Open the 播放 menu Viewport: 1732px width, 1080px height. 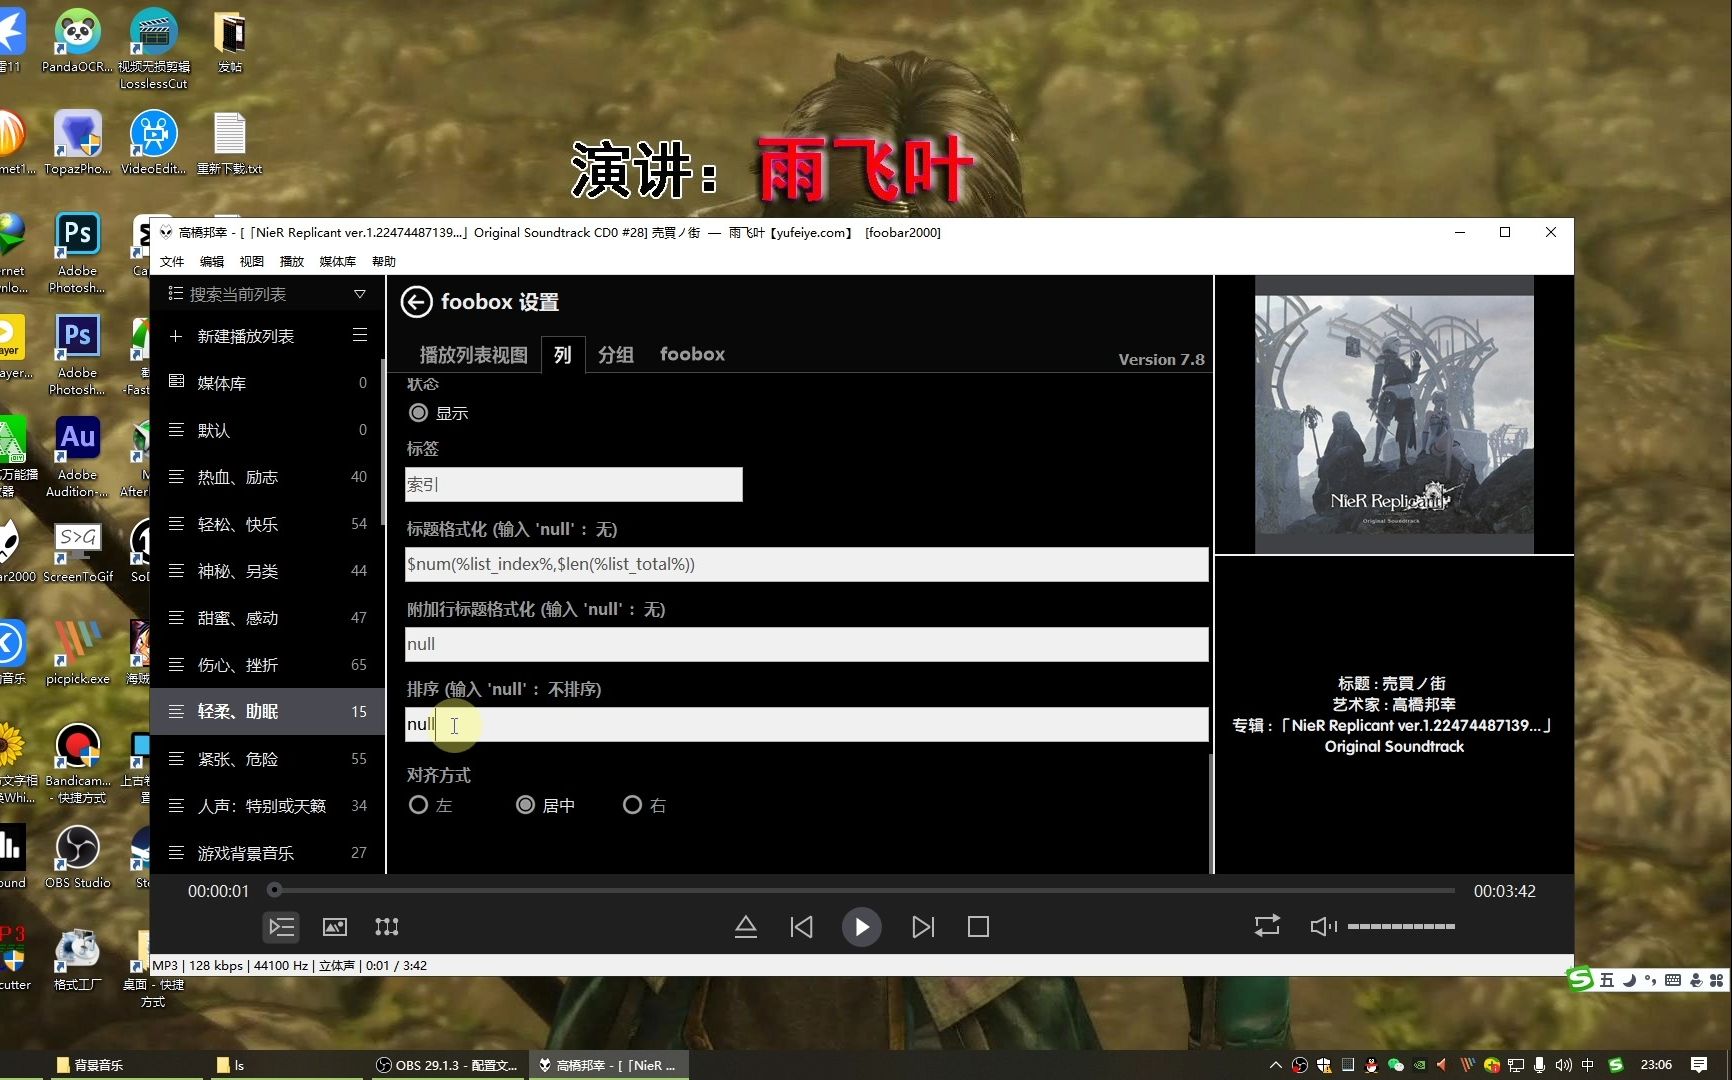(x=292, y=261)
